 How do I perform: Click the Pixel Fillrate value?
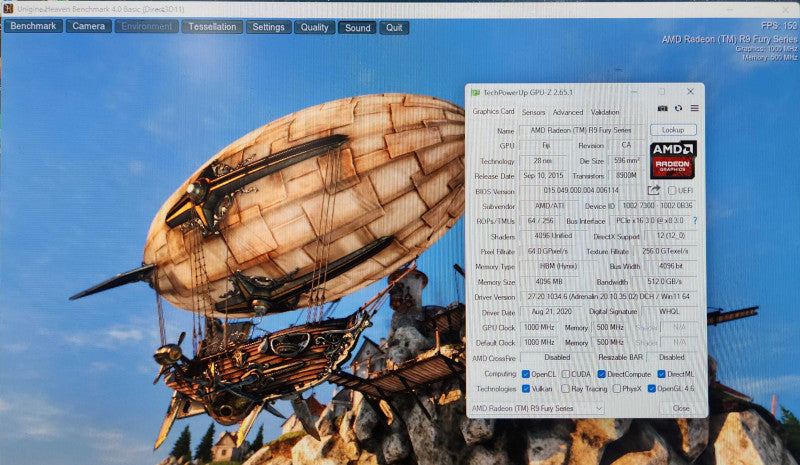coord(547,251)
